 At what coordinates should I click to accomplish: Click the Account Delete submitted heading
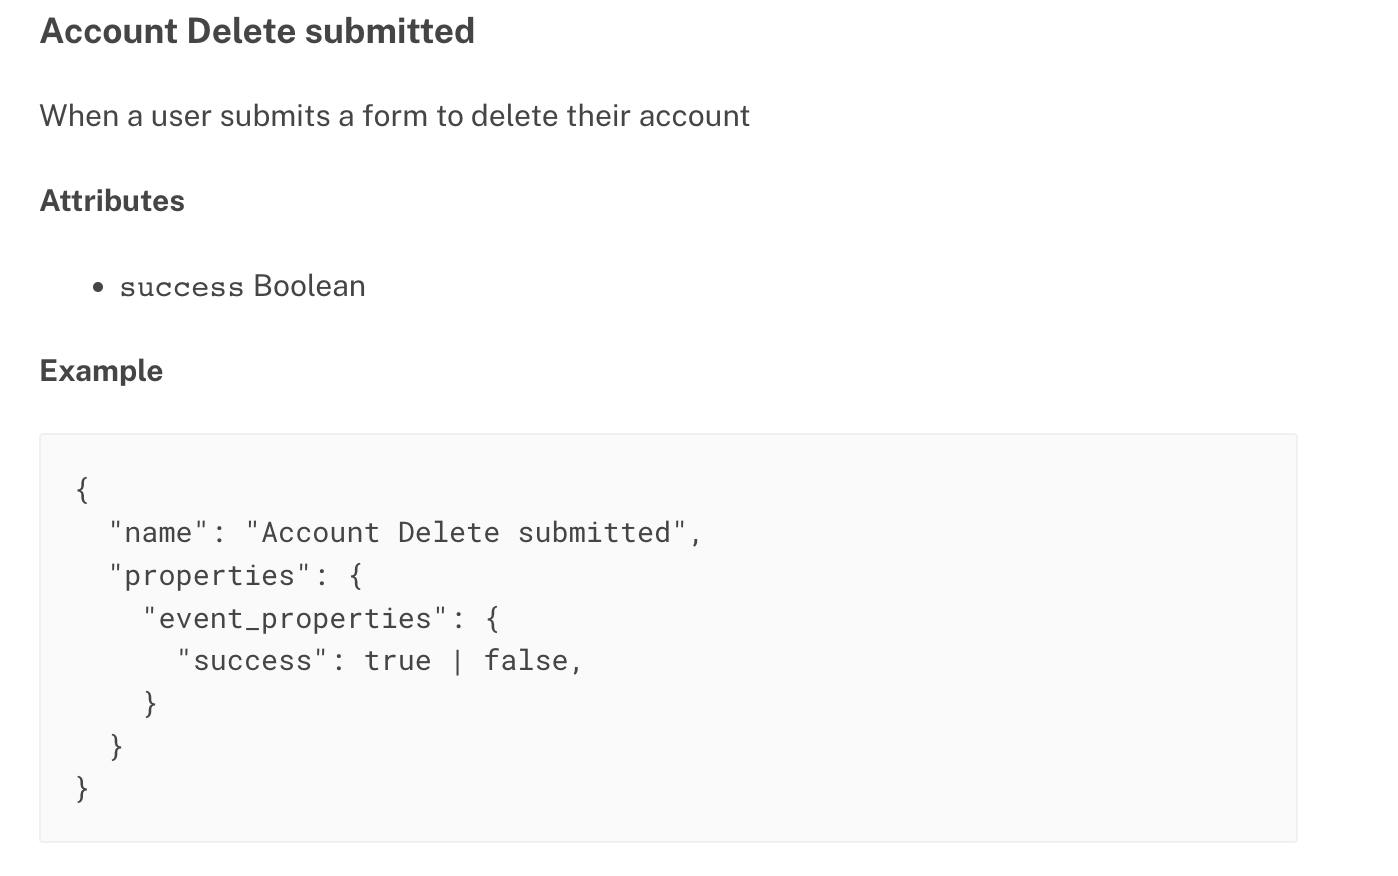(x=257, y=31)
